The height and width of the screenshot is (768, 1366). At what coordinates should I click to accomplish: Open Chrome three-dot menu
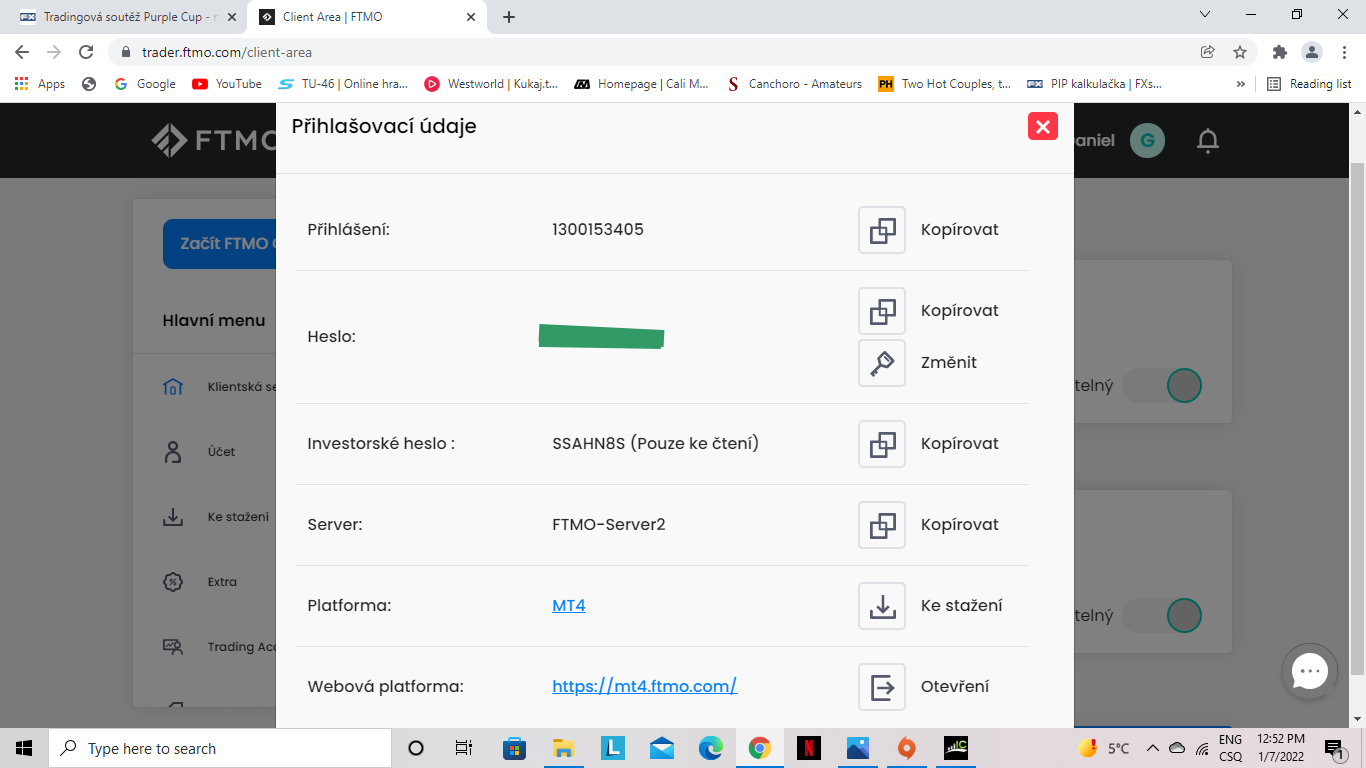pyautogui.click(x=1342, y=52)
